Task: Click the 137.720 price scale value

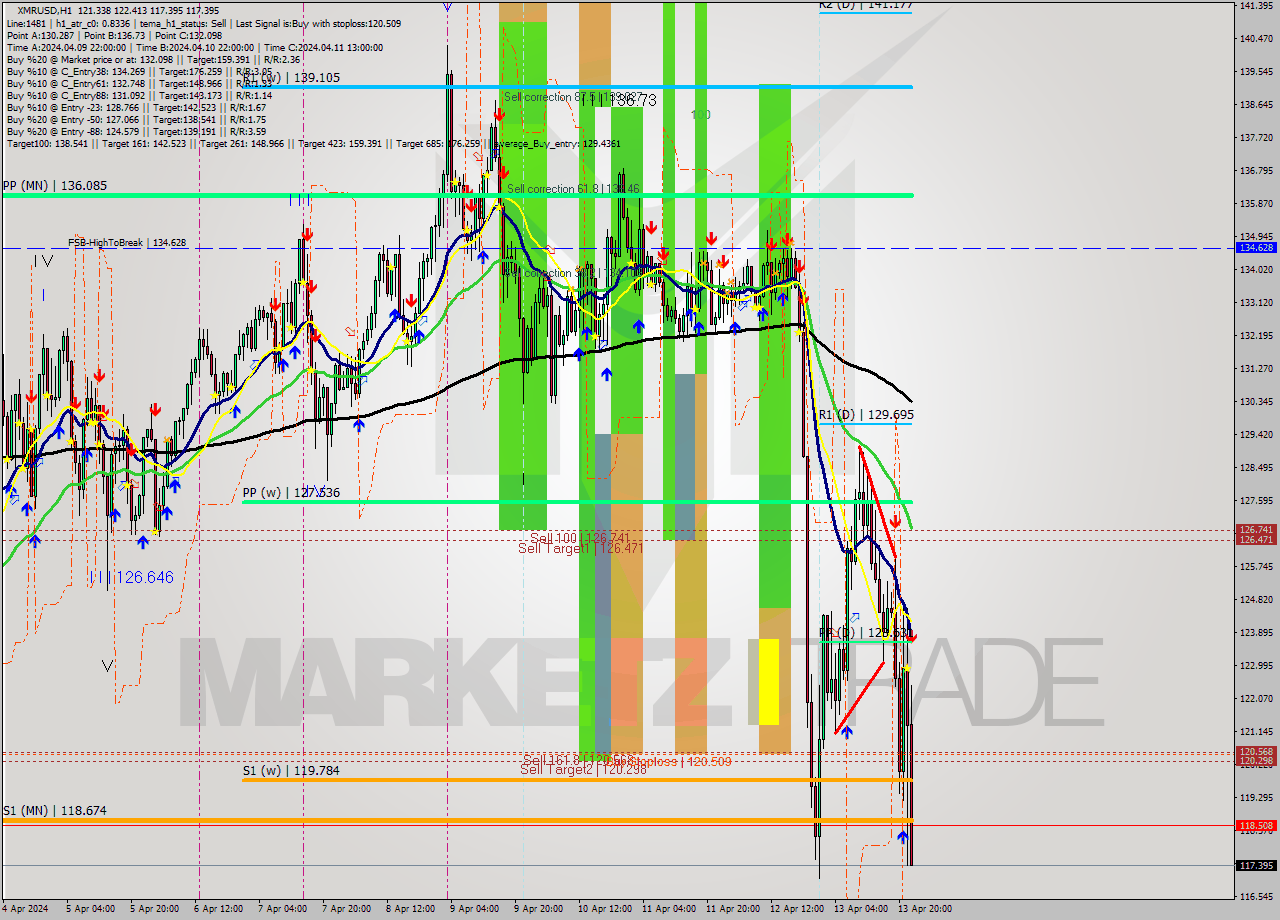Action: (1256, 138)
